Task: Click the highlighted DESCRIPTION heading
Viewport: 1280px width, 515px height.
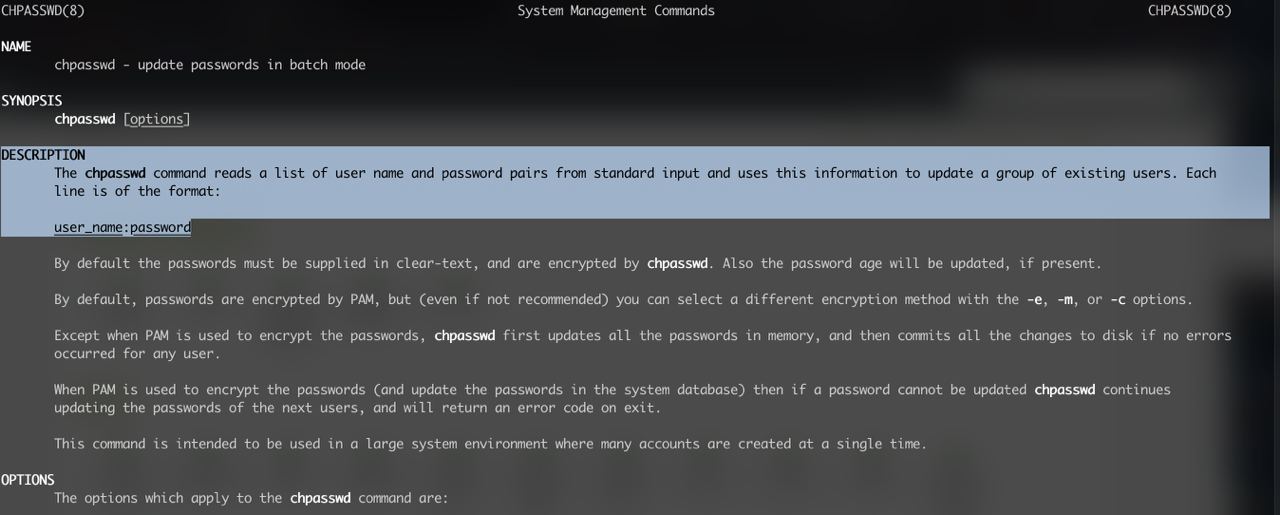Action: [43, 155]
